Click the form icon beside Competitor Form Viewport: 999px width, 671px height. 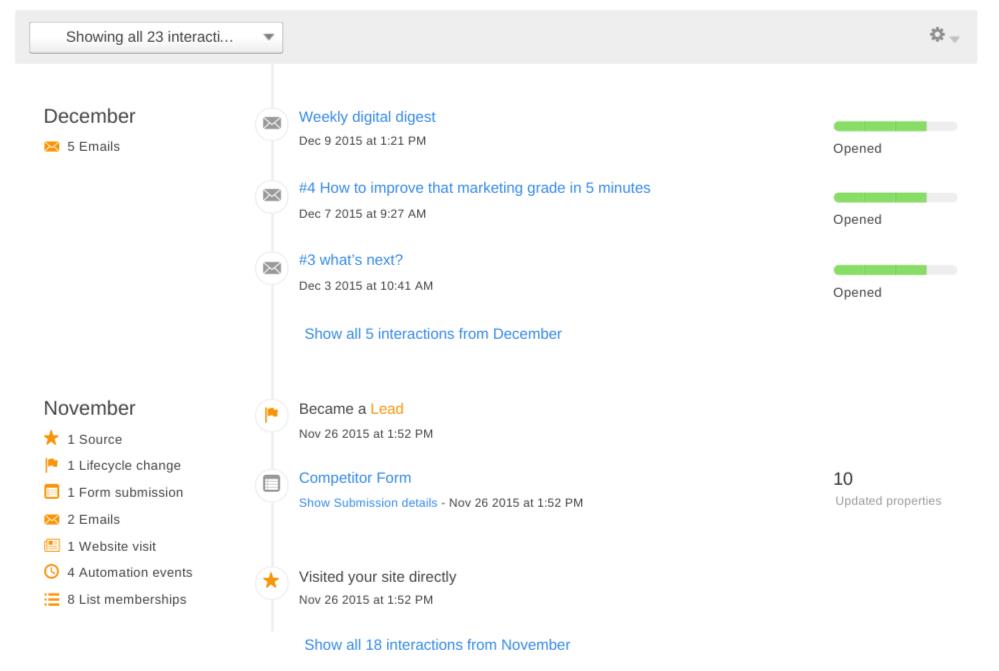(272, 484)
